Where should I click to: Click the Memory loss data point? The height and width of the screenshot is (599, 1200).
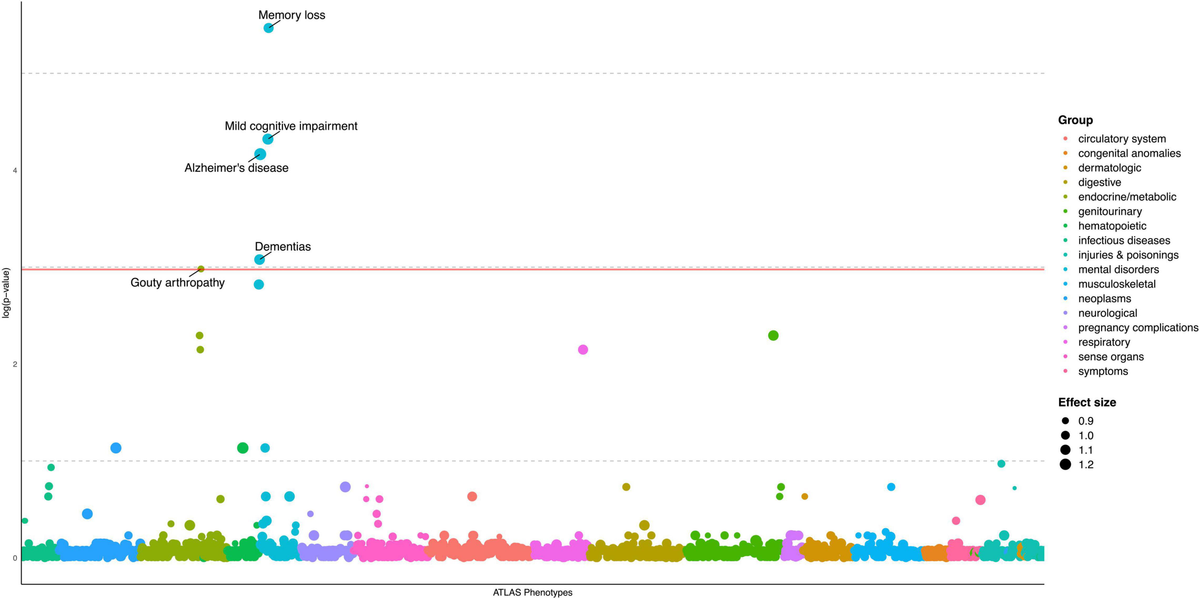[268, 28]
